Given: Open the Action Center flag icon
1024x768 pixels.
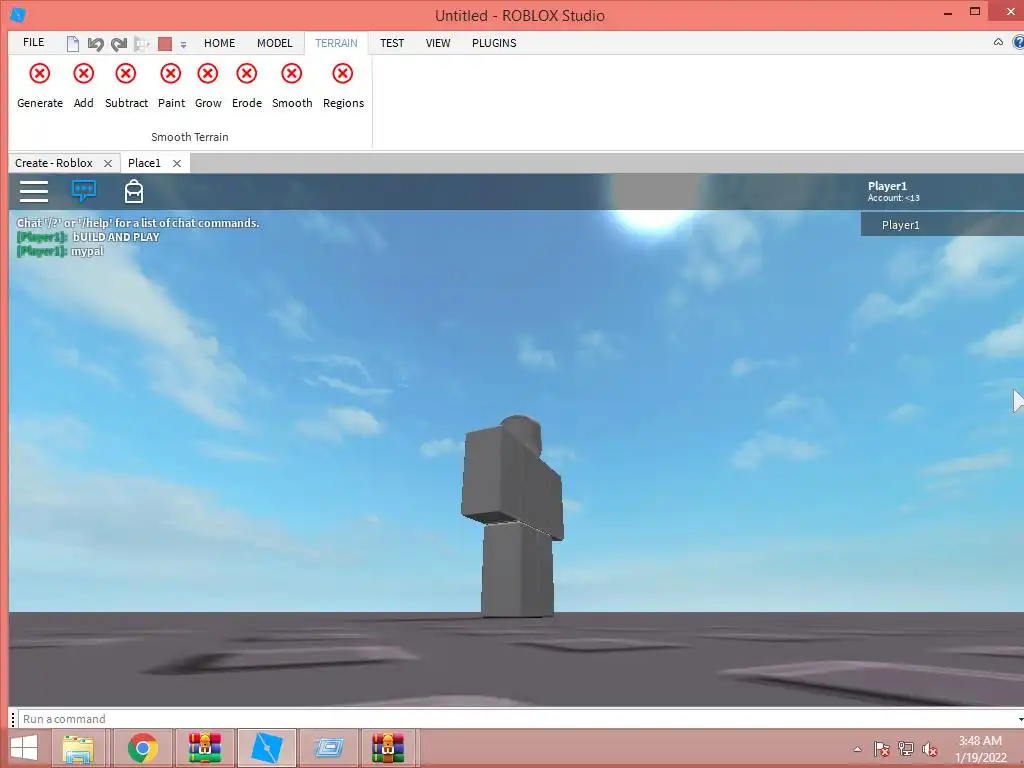Looking at the screenshot, I should (x=881, y=749).
